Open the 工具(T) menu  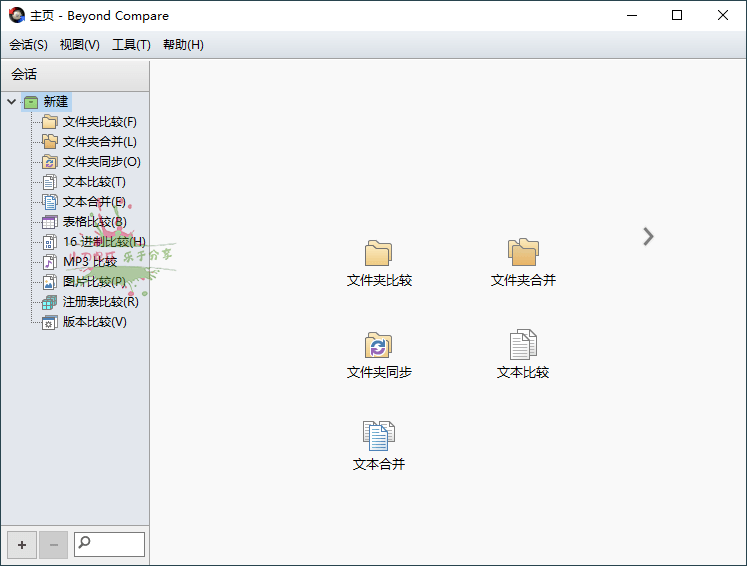(131, 45)
